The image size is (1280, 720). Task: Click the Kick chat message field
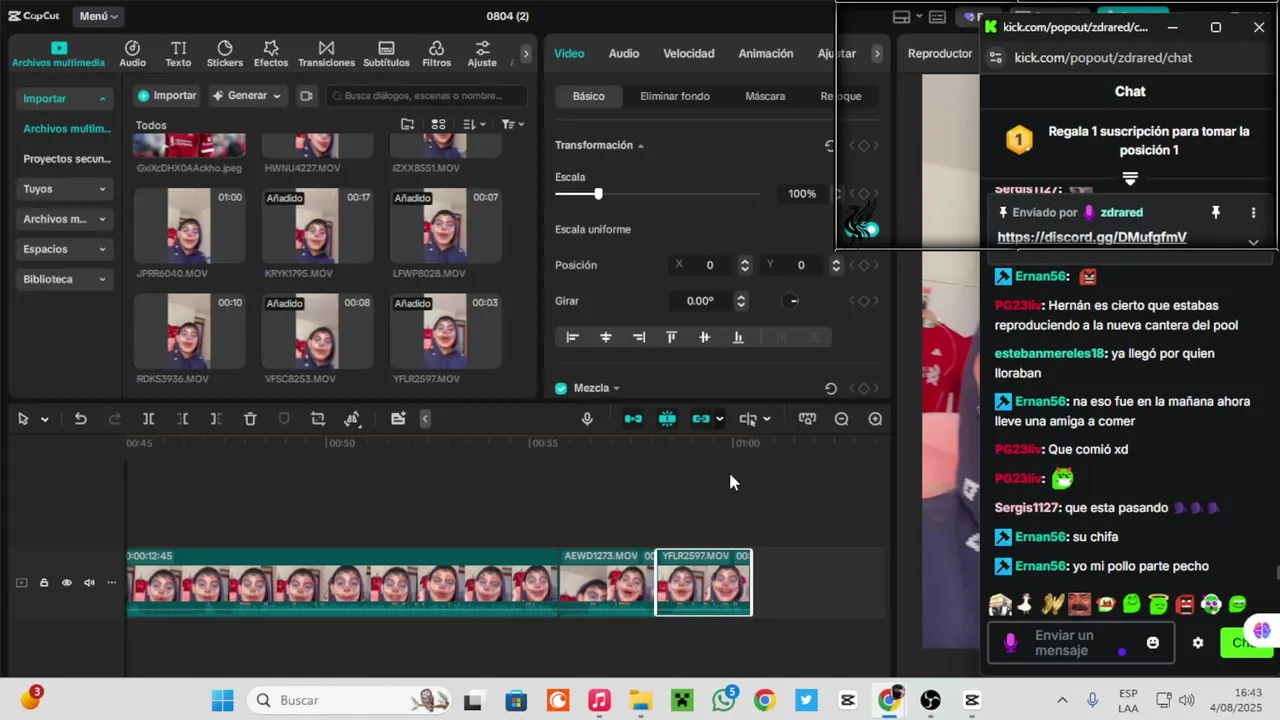[x=1080, y=643]
